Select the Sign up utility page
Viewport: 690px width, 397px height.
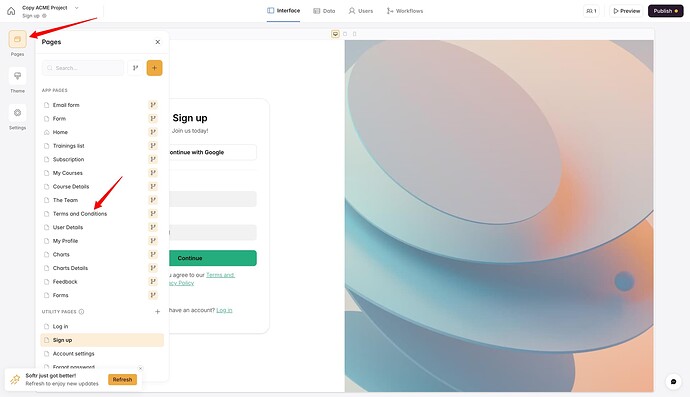coord(102,340)
